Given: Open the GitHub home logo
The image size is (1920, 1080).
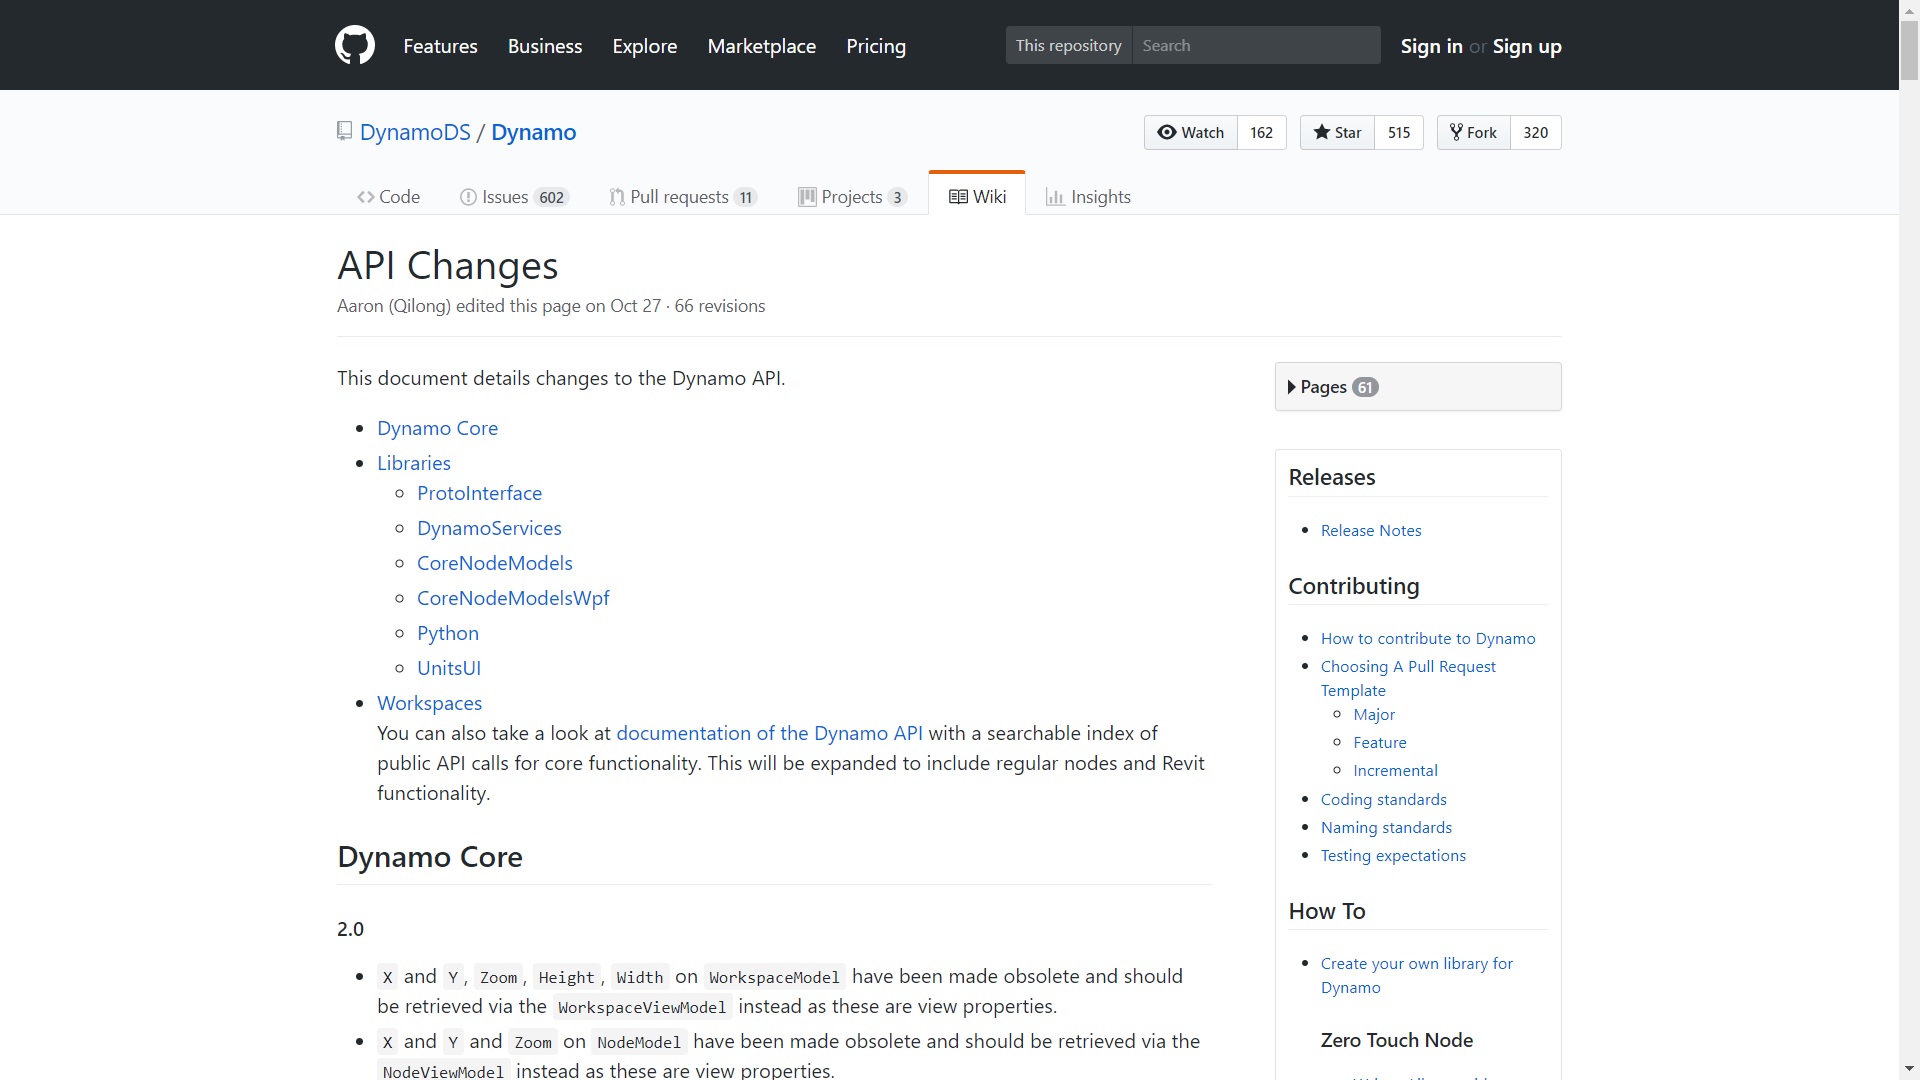Looking at the screenshot, I should [354, 46].
